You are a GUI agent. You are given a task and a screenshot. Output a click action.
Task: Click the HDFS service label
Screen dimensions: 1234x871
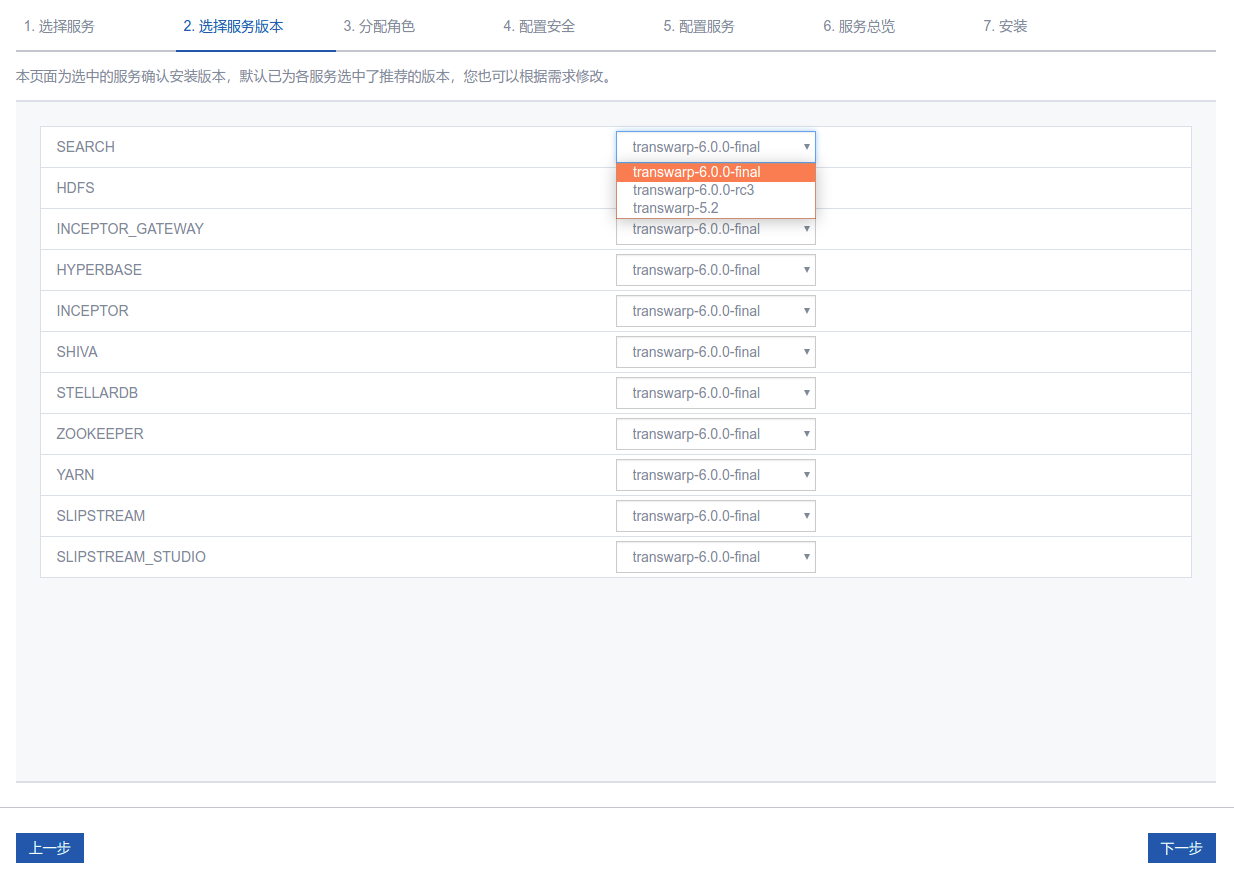click(76, 188)
